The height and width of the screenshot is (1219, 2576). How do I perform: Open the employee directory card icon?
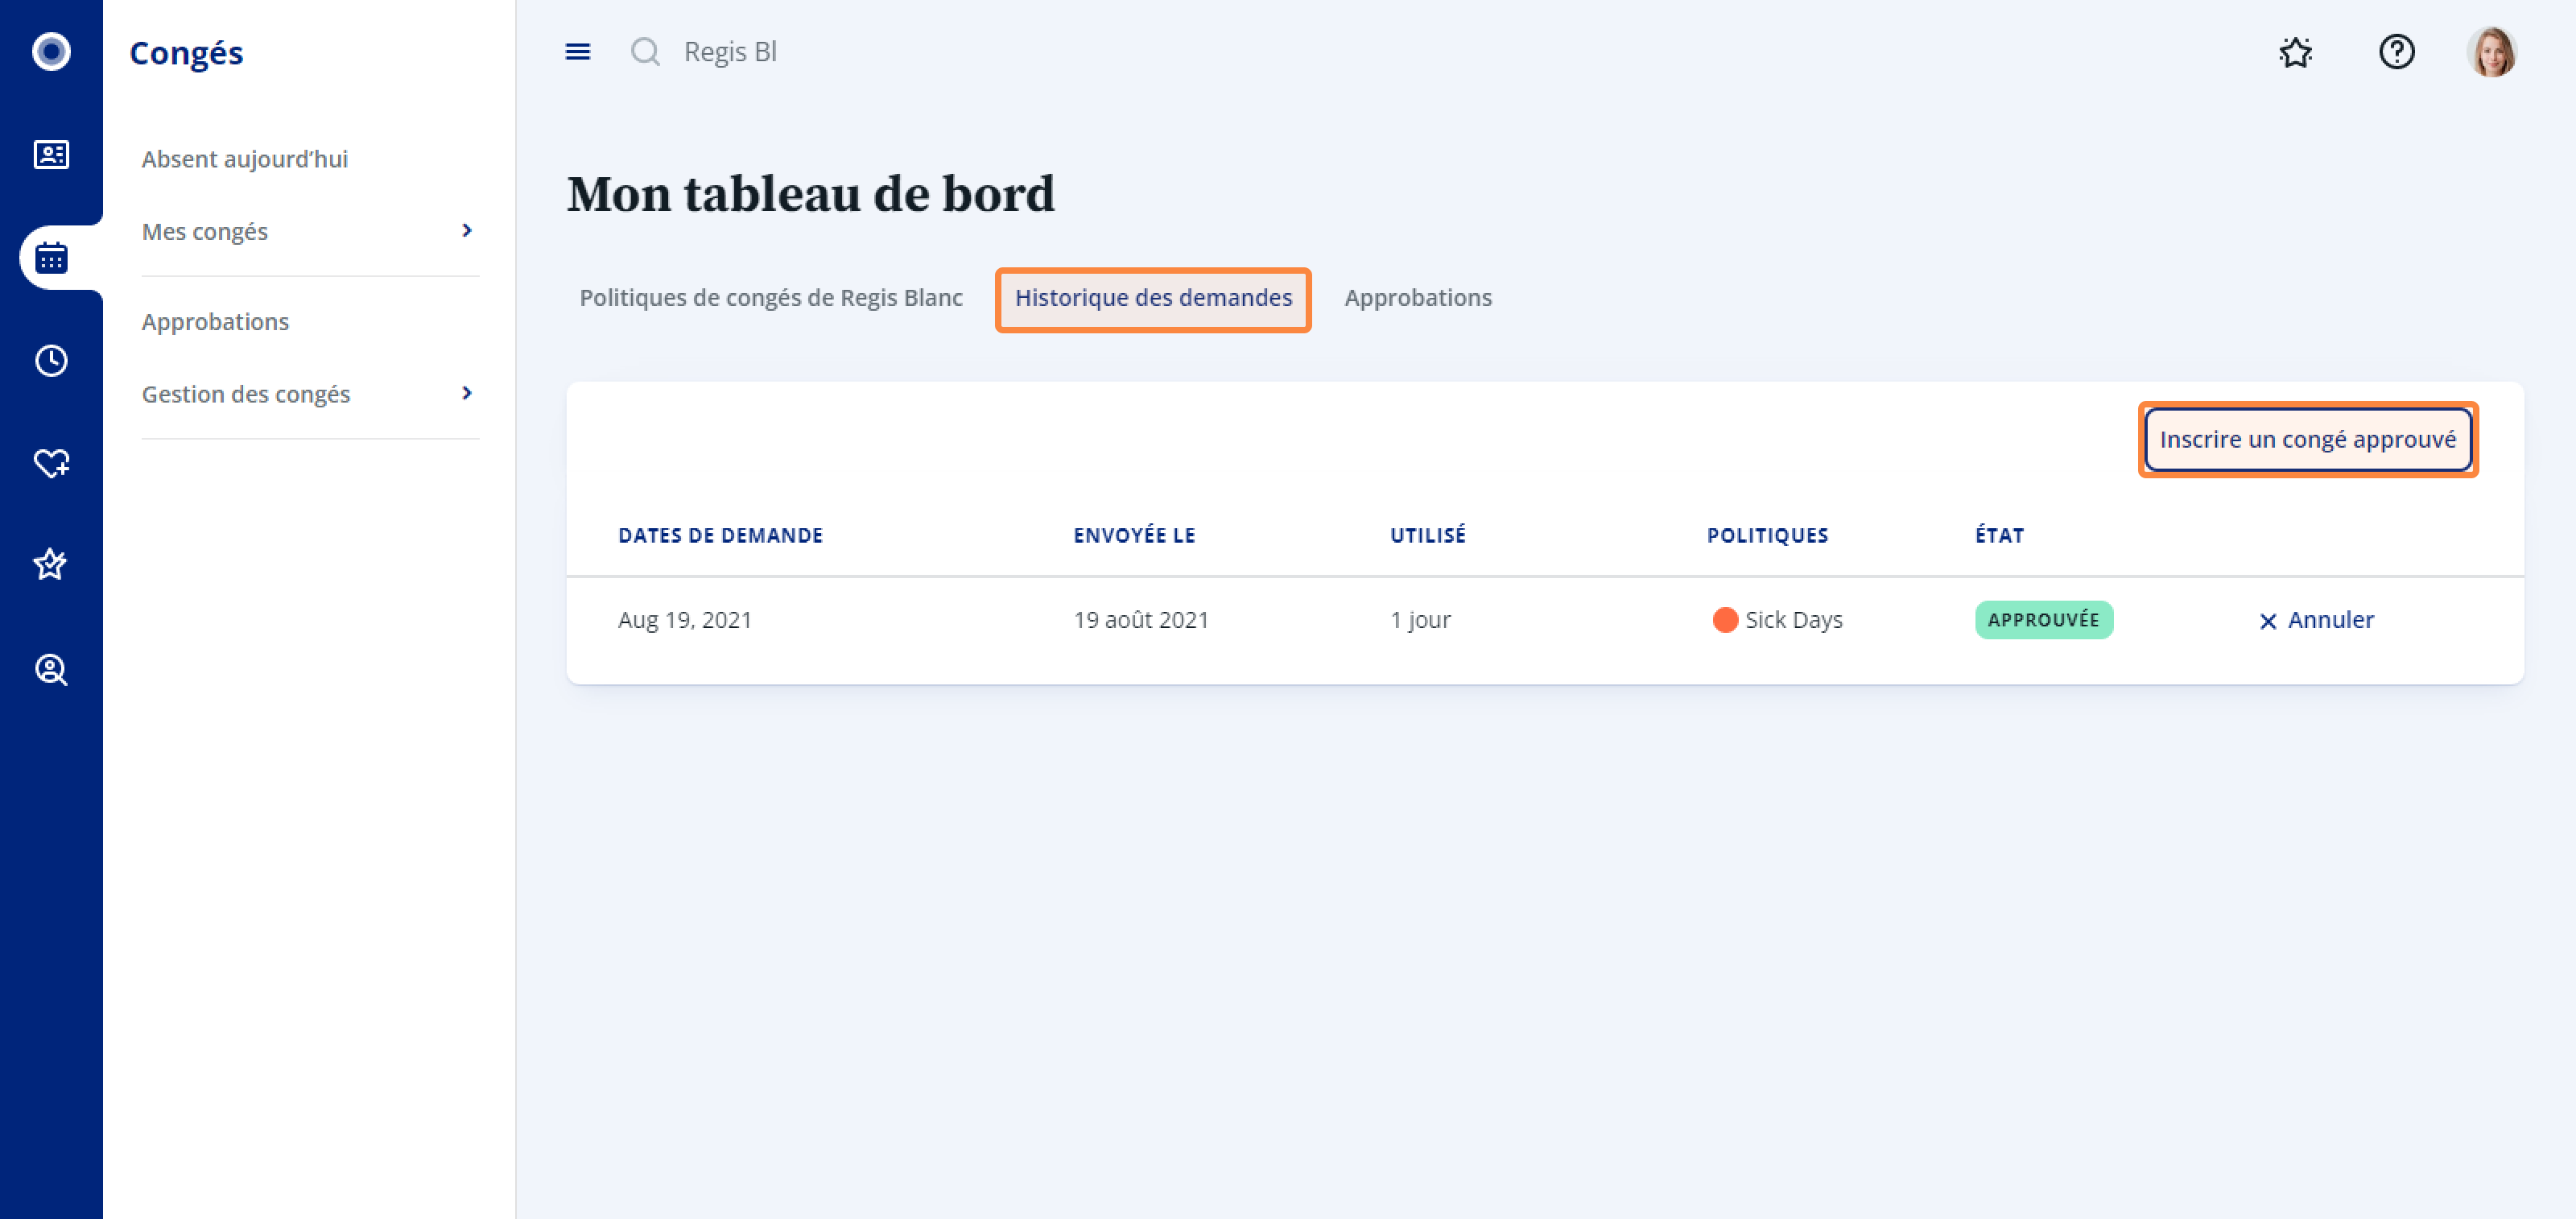(x=51, y=154)
